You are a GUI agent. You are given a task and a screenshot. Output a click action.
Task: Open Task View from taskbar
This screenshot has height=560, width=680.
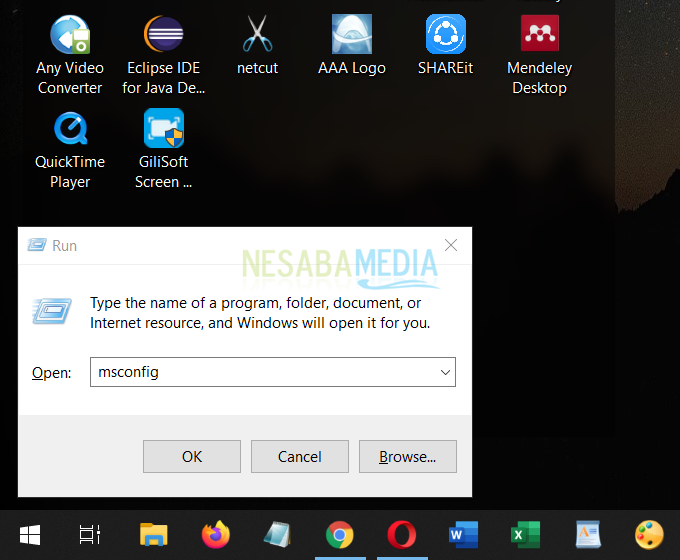[x=90, y=535]
